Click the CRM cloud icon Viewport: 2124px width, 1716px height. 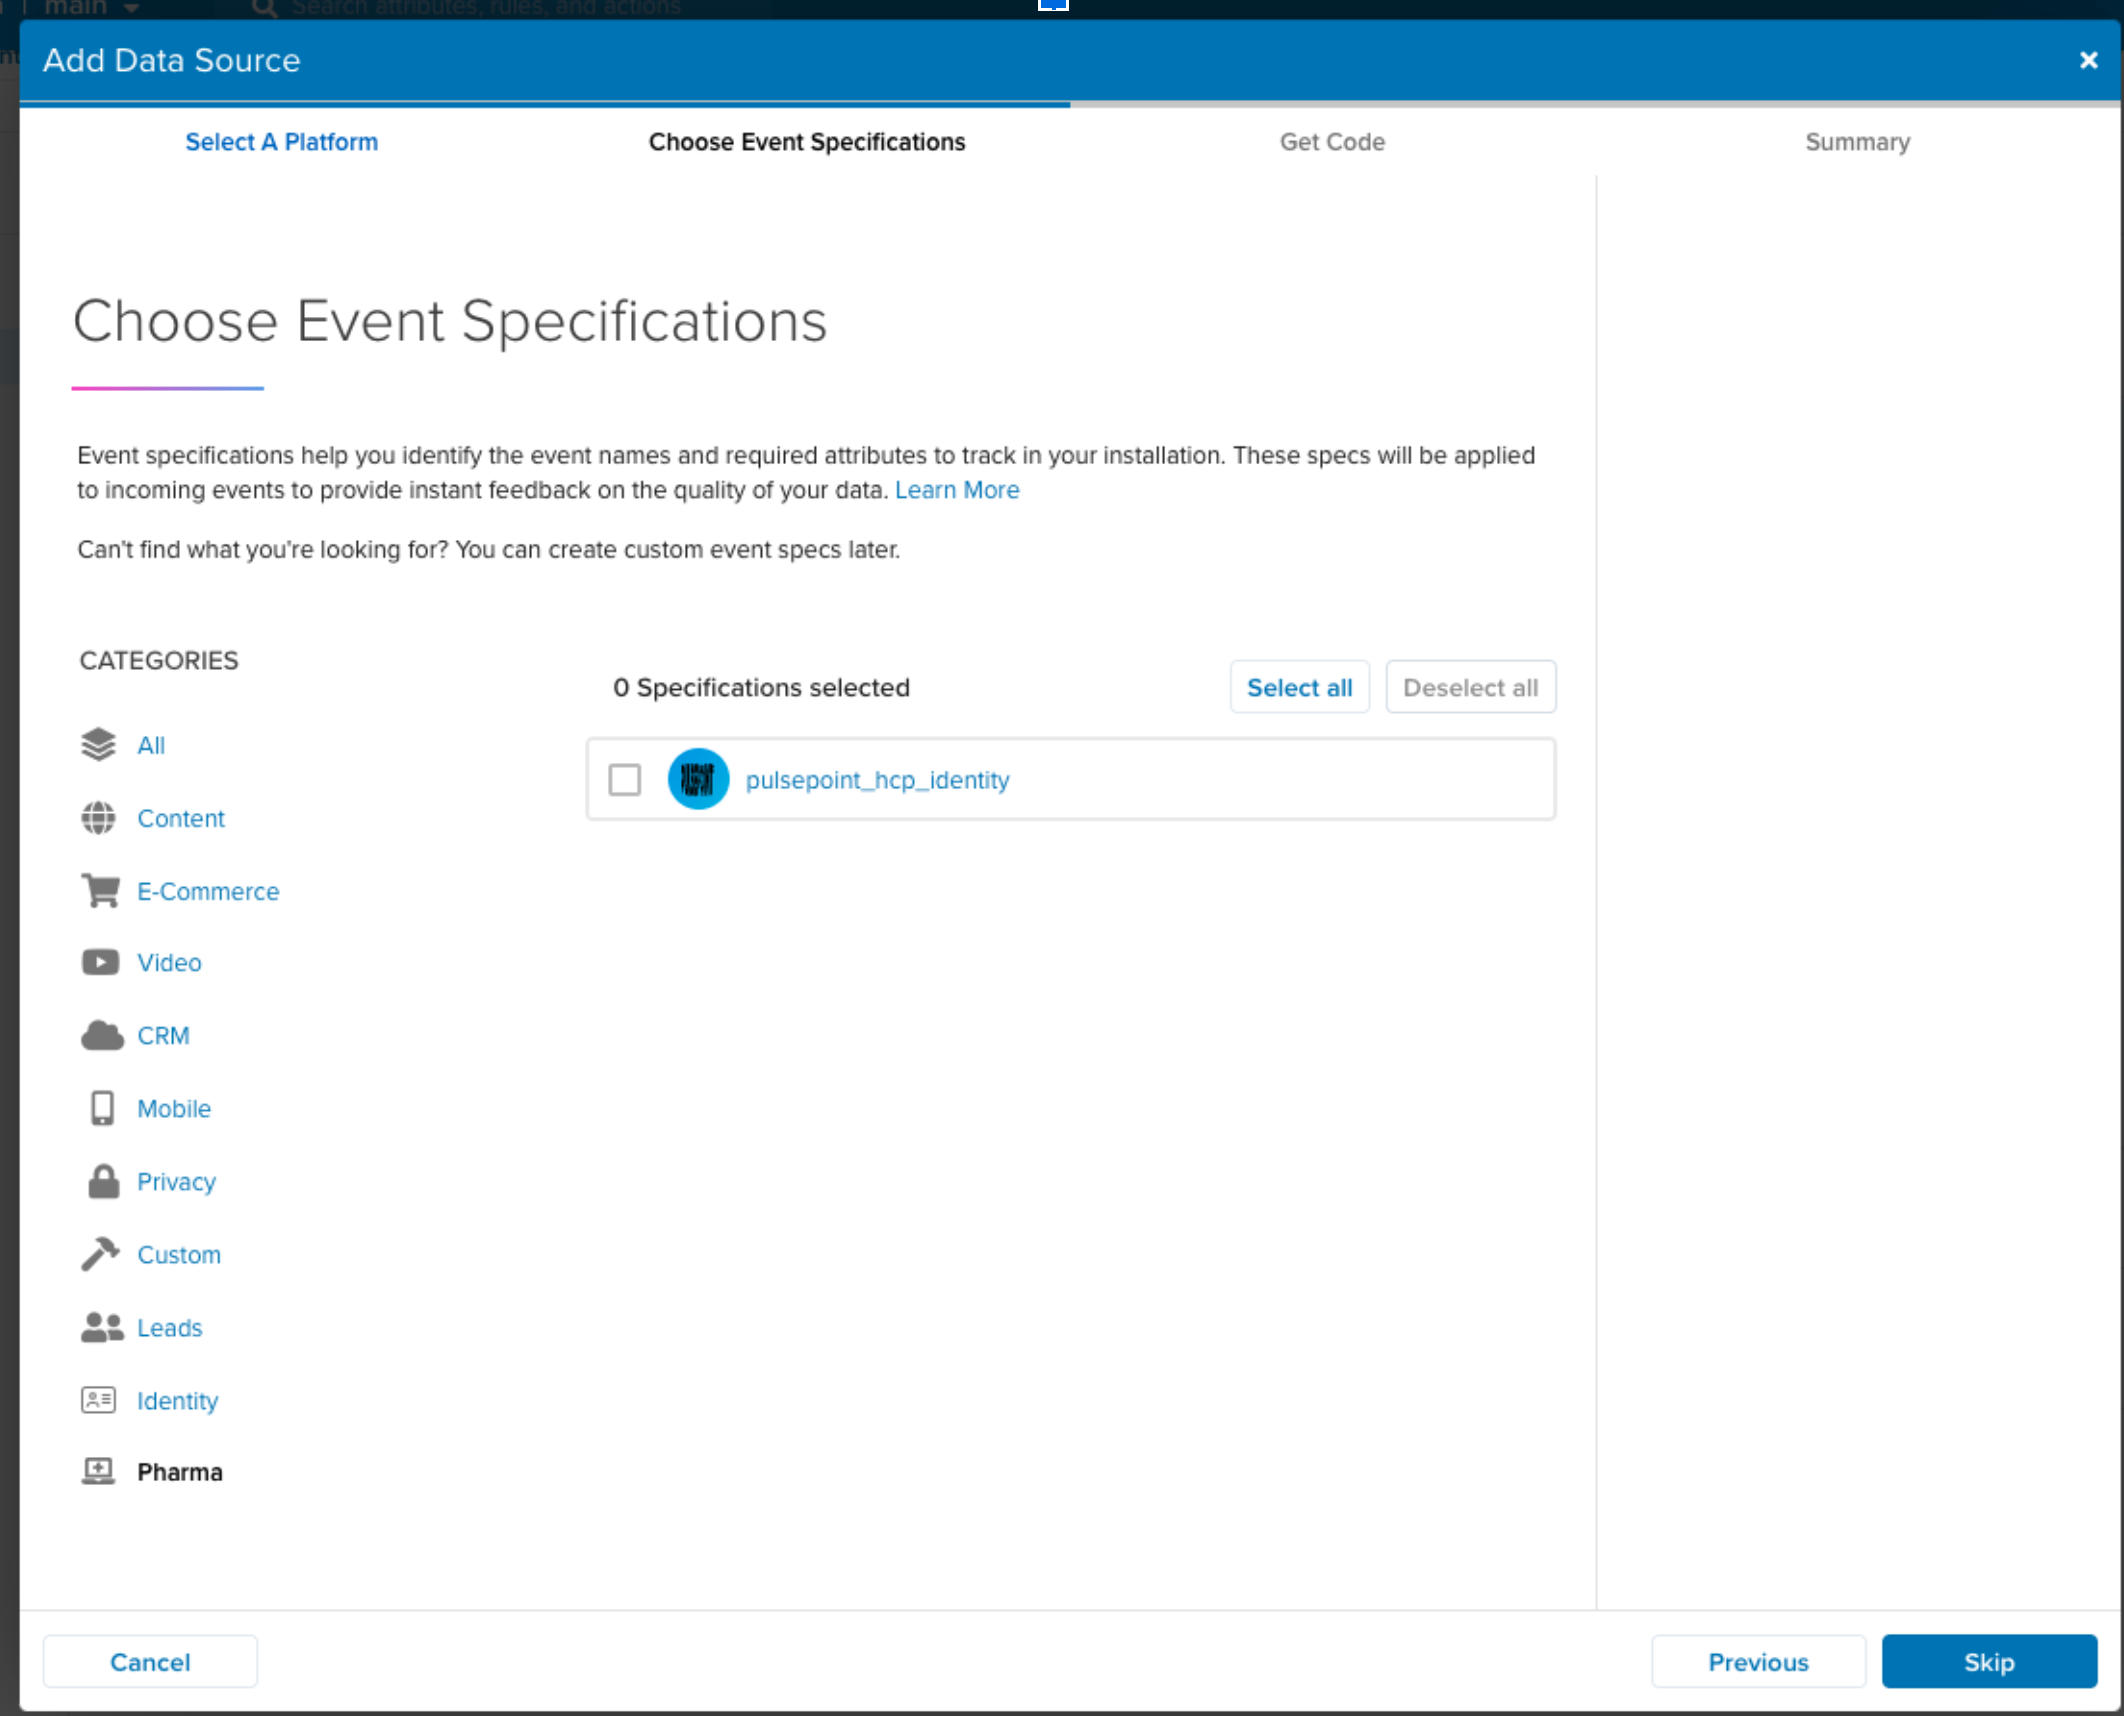click(101, 1036)
